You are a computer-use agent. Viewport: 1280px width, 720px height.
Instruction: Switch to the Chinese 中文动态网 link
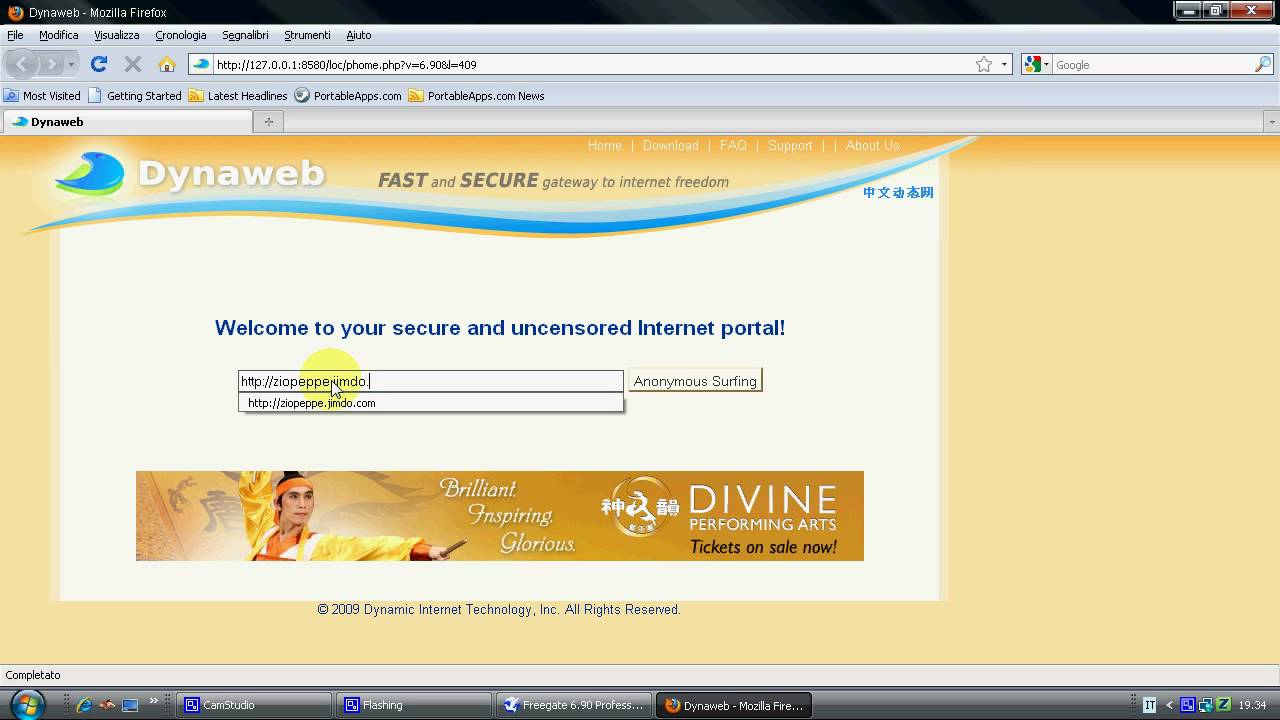tap(898, 192)
